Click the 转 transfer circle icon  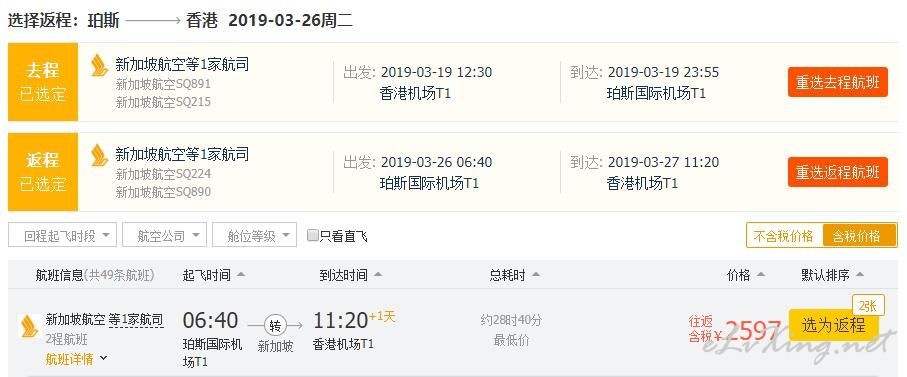pyautogui.click(x=275, y=326)
